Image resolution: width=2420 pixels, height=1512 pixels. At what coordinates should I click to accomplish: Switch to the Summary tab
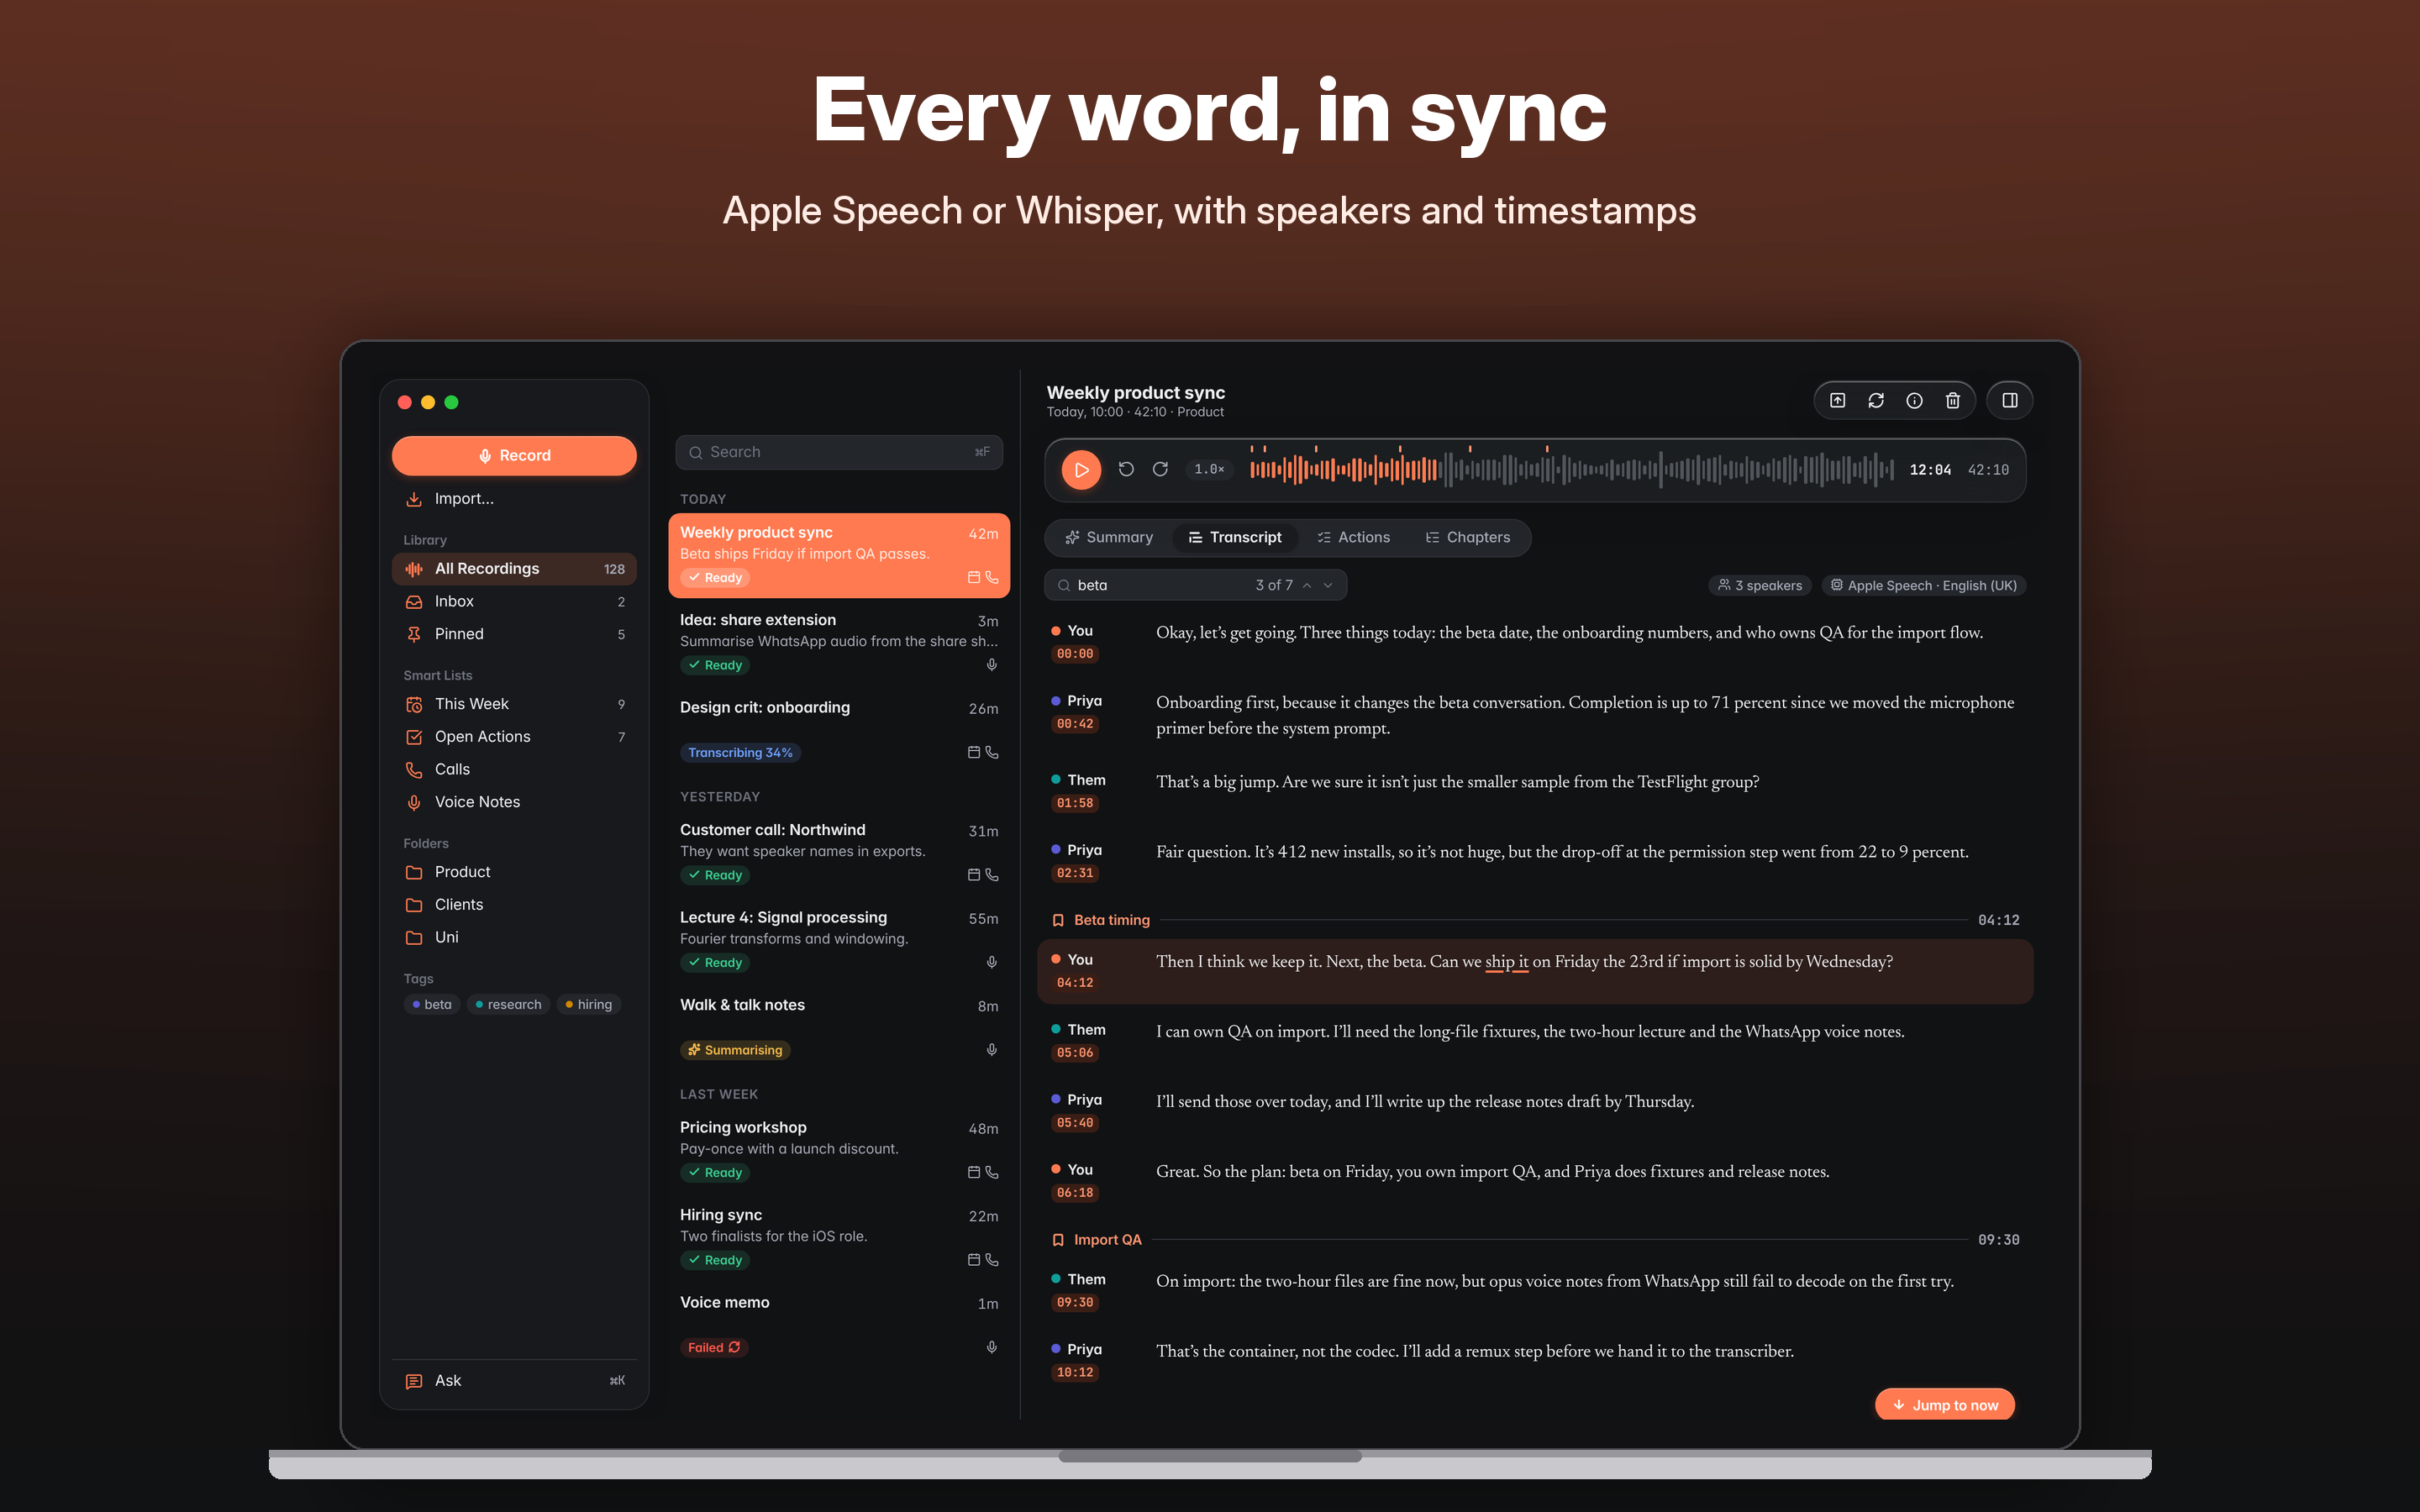(x=1108, y=537)
